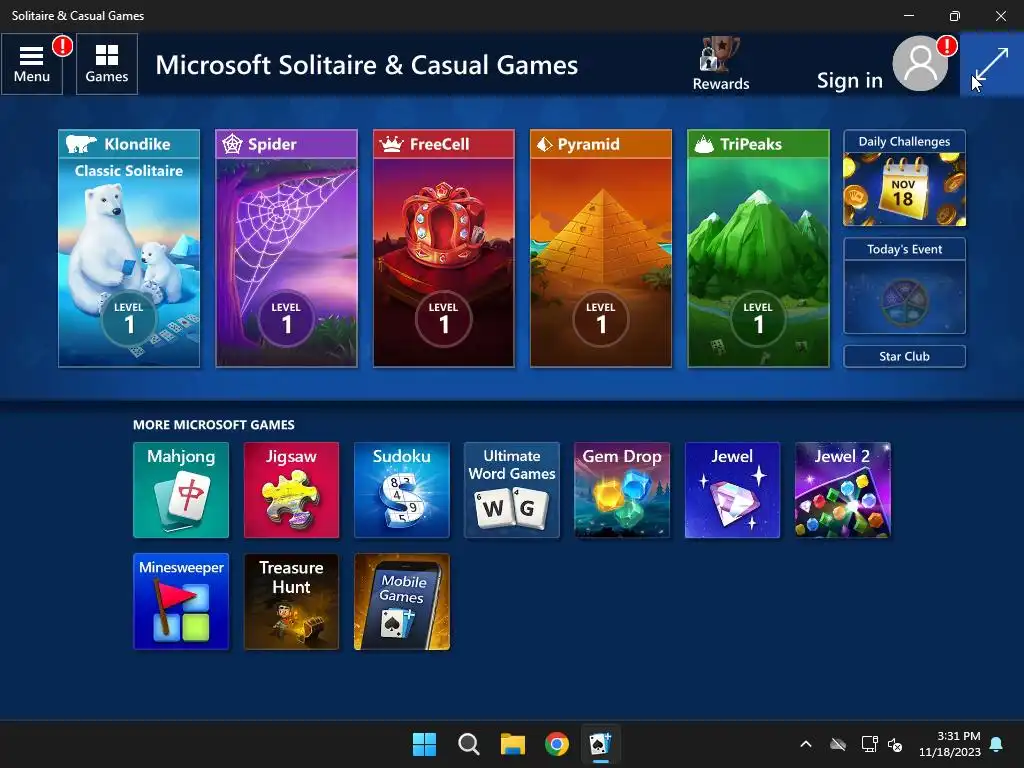Expand the hidden system tray icons chevron
This screenshot has height=768, width=1024.
pyautogui.click(x=806, y=744)
